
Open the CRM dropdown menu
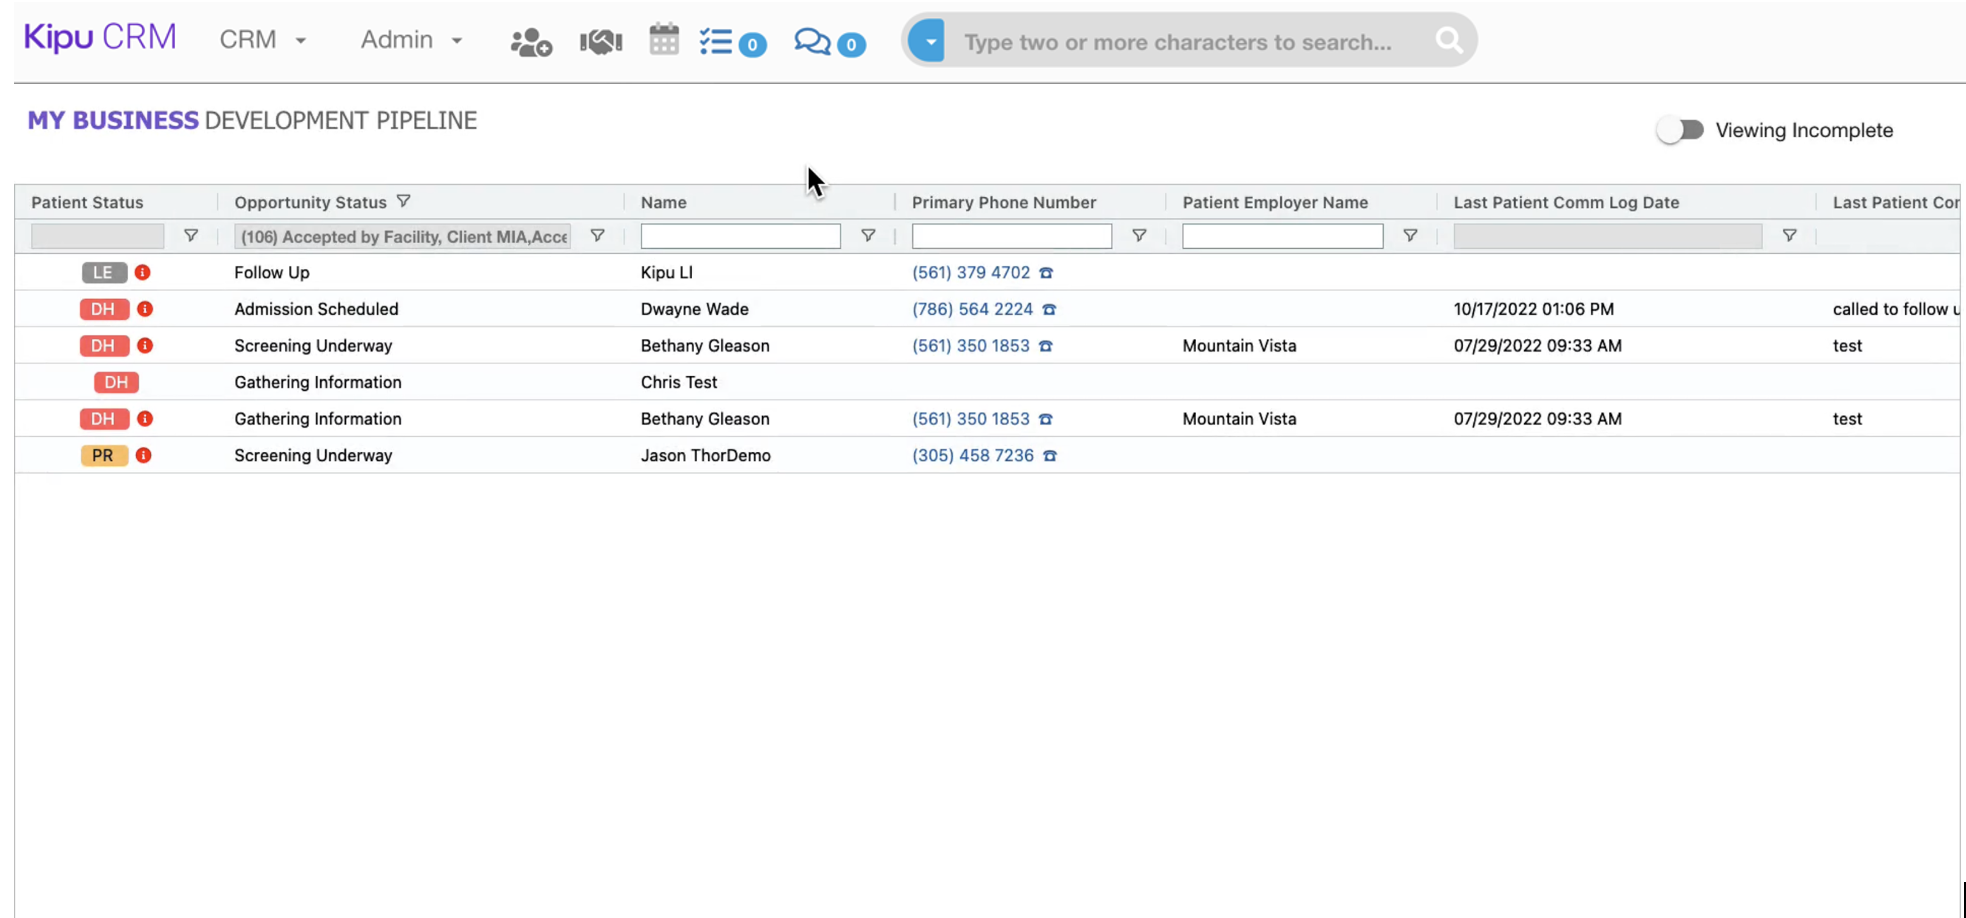point(262,40)
